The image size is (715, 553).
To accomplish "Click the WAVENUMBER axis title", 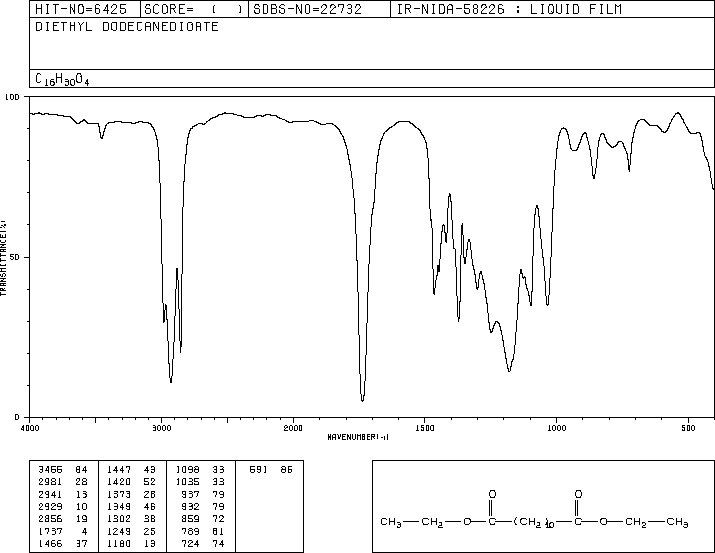I will coord(358,437).
